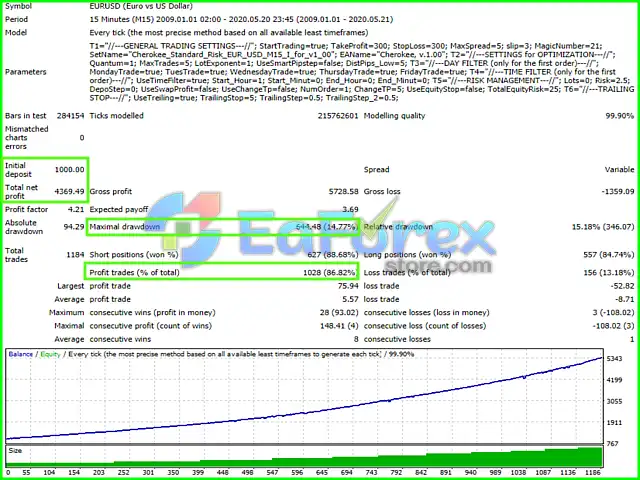
Task: Click the Profit factor value 4.21
Action: click(x=77, y=209)
